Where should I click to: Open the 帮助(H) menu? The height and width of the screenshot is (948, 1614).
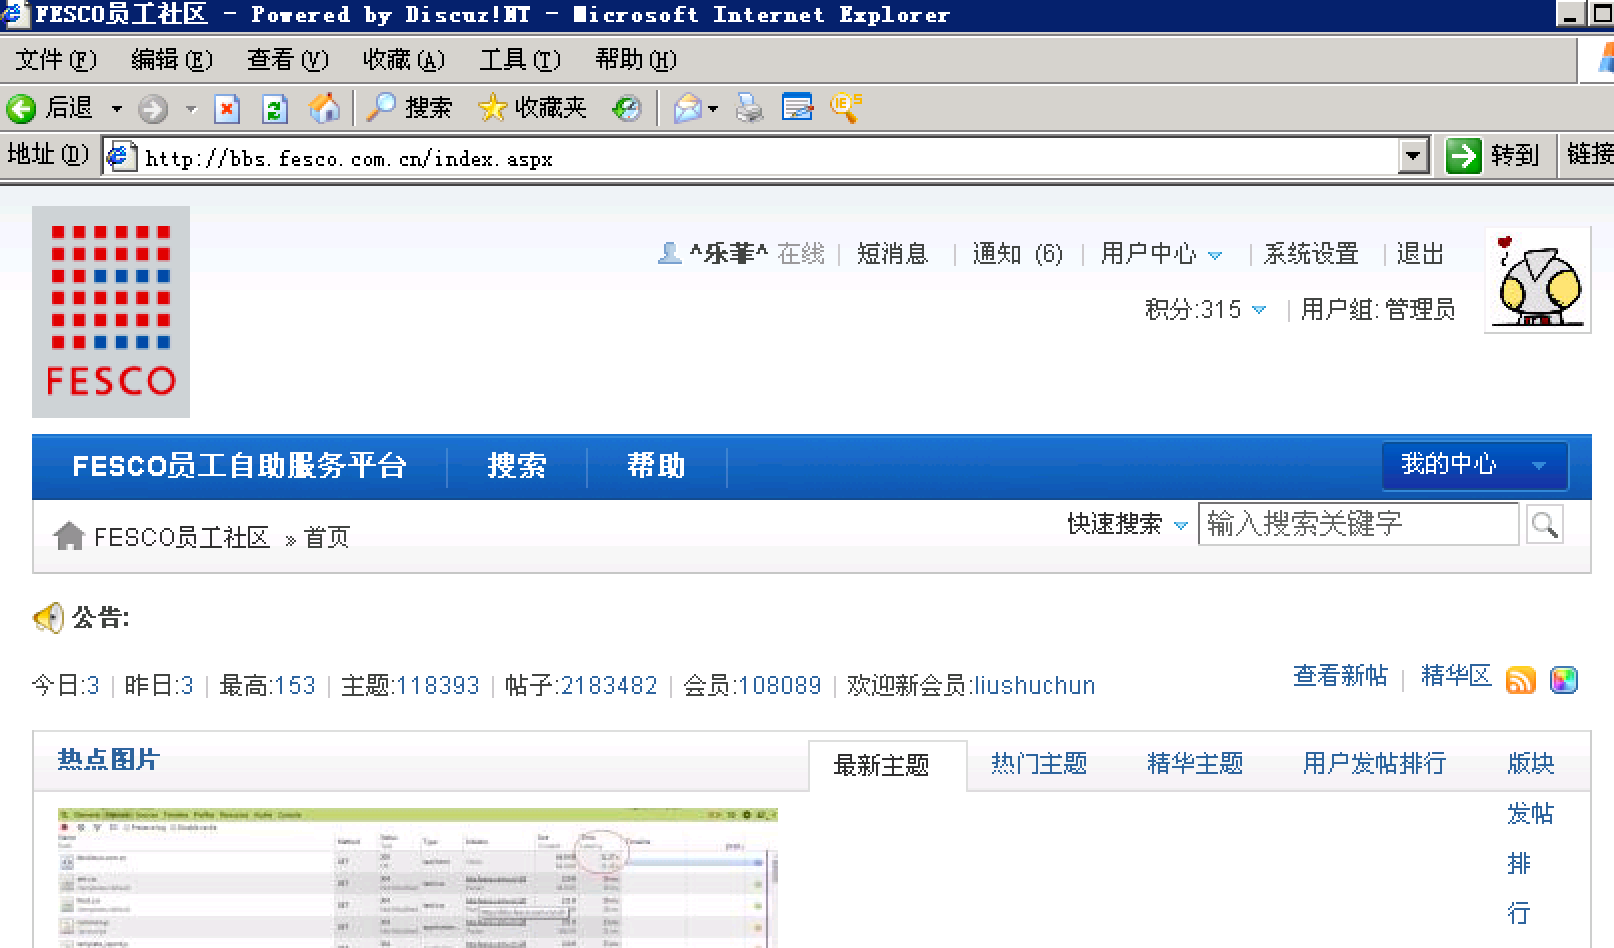point(636,60)
